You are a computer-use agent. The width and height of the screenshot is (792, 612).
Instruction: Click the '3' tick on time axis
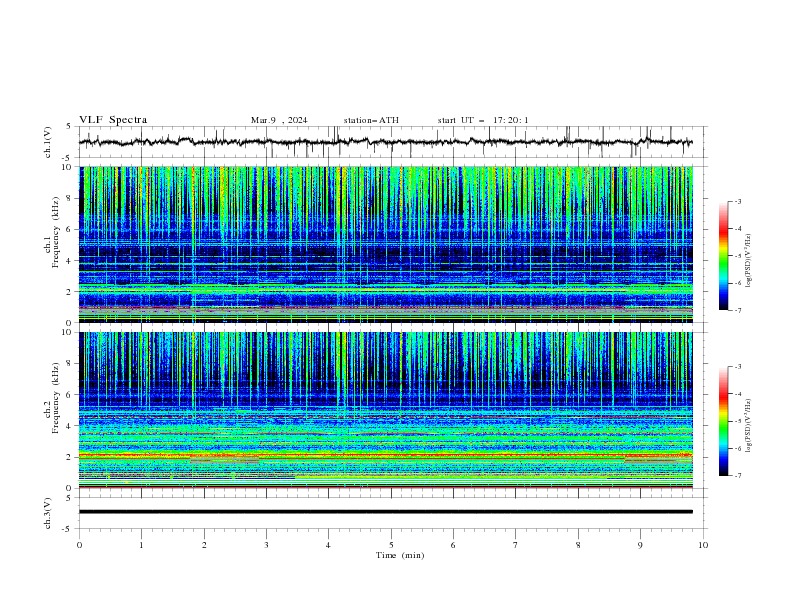[x=266, y=545]
